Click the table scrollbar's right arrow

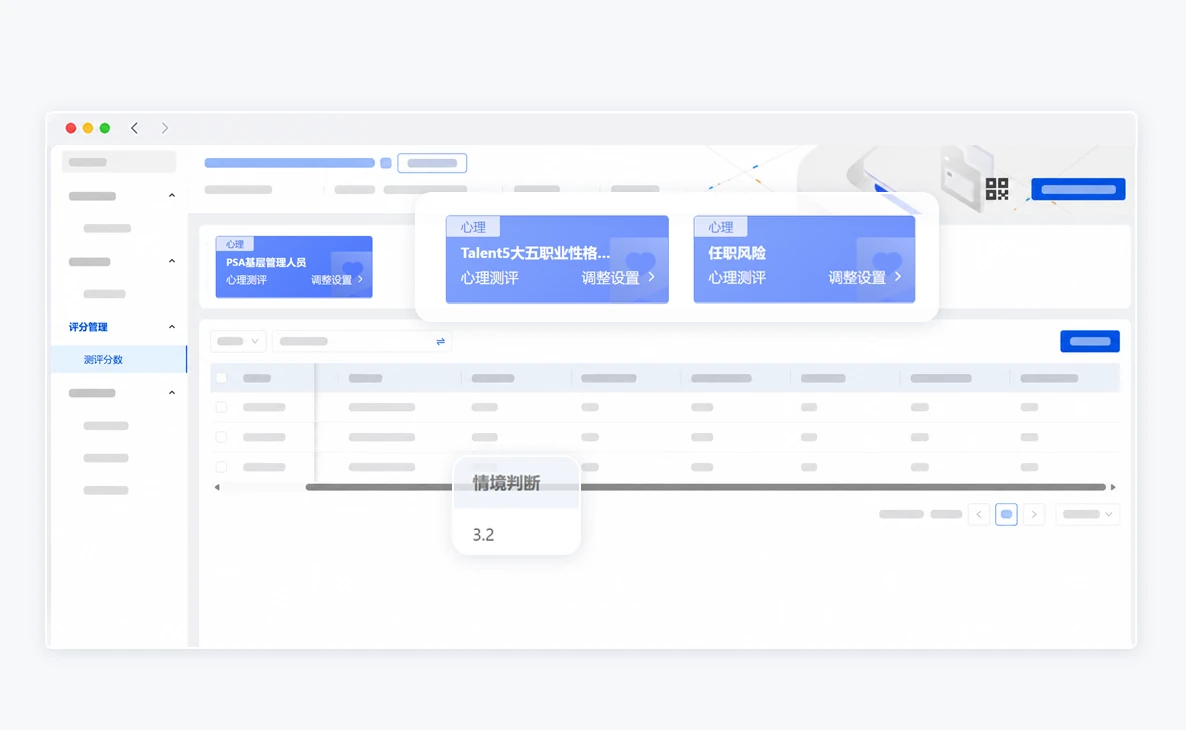click(1113, 487)
